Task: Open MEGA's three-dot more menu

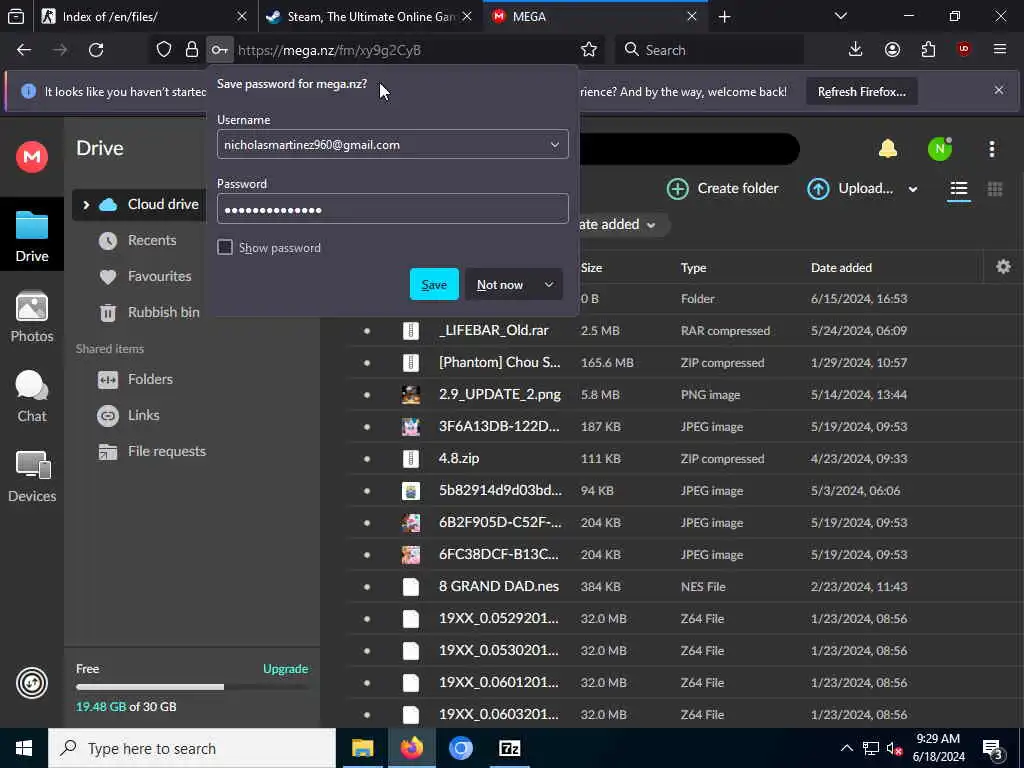Action: click(991, 150)
